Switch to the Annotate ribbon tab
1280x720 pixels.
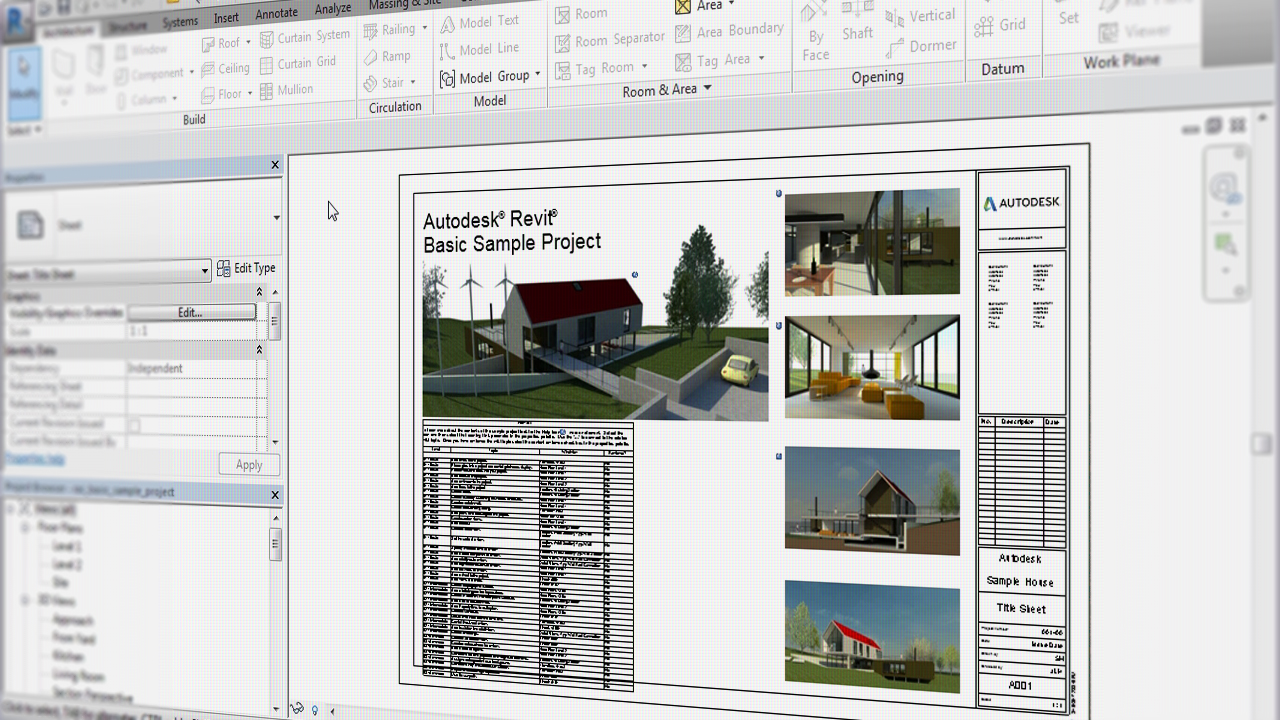pos(276,13)
